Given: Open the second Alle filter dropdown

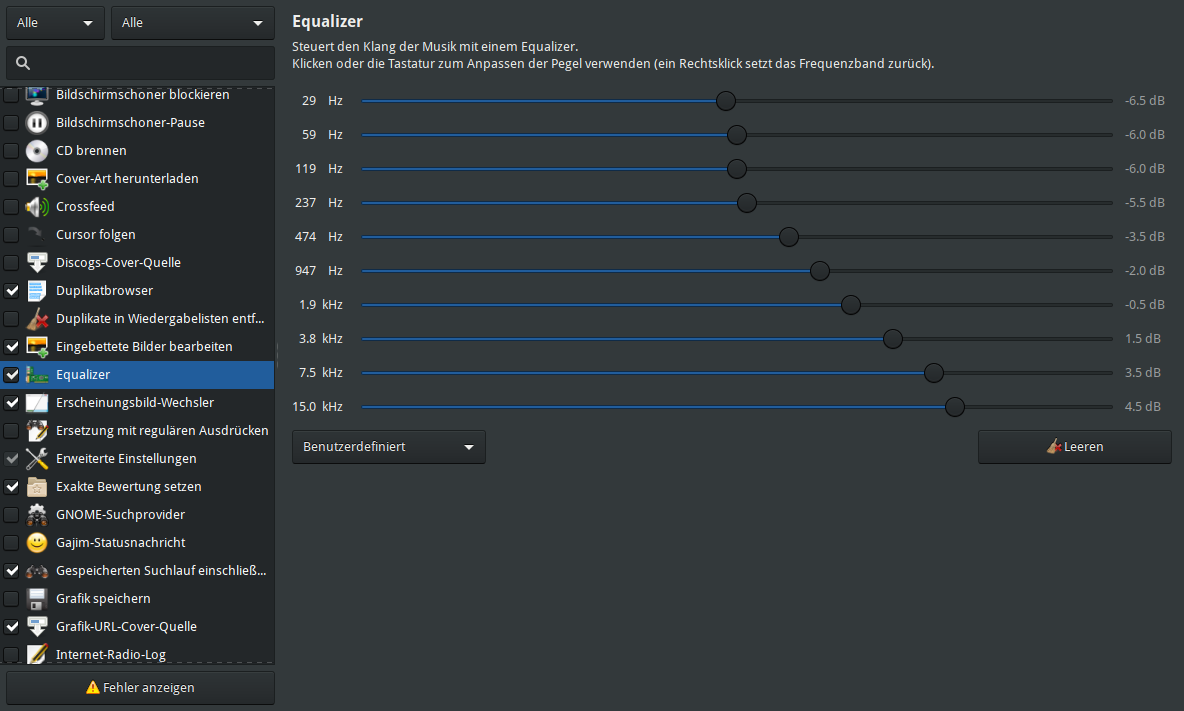Looking at the screenshot, I should 193,23.
